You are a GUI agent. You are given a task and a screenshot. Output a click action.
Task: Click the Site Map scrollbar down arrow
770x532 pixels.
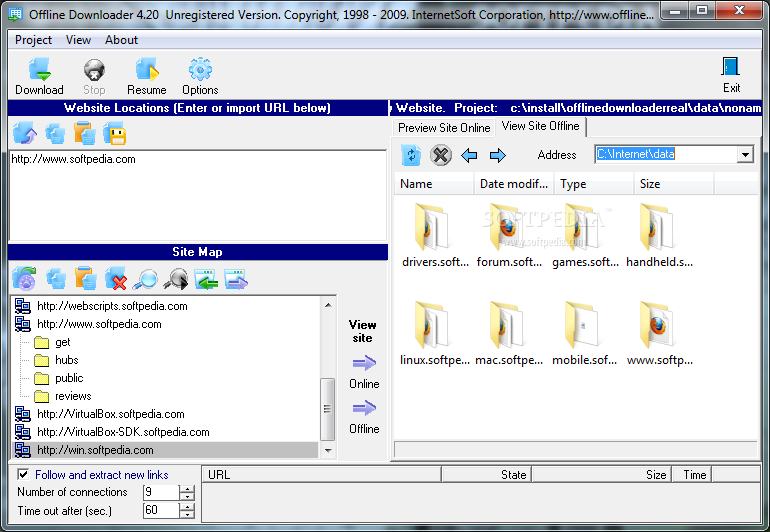pyautogui.click(x=328, y=450)
